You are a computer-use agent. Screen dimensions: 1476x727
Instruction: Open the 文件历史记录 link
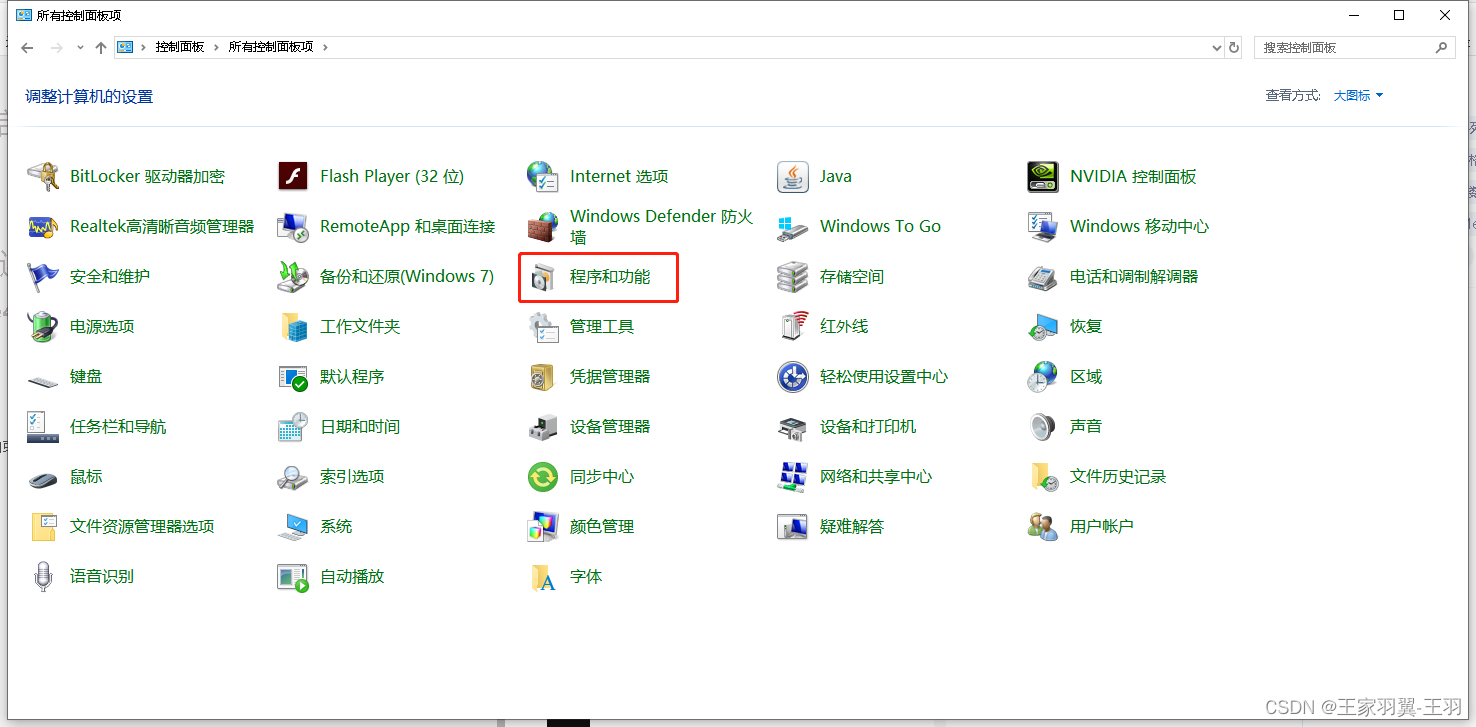tap(1118, 477)
